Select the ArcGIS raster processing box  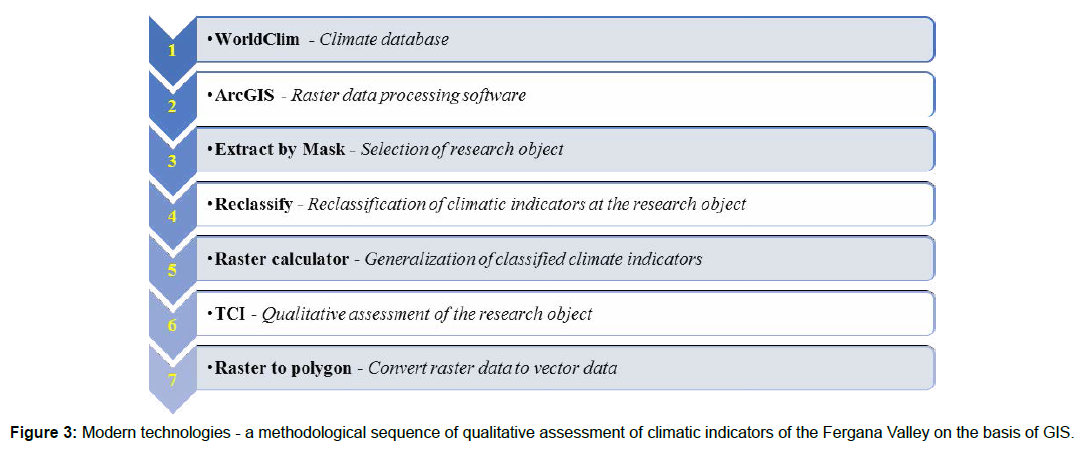[x=566, y=94]
